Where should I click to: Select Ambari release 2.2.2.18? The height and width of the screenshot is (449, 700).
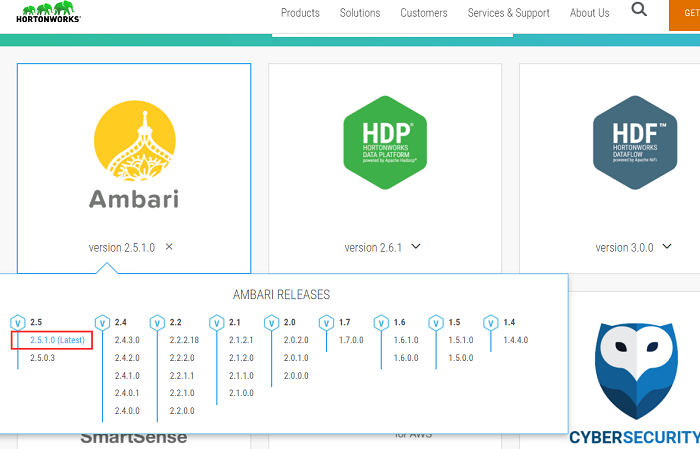(184, 340)
